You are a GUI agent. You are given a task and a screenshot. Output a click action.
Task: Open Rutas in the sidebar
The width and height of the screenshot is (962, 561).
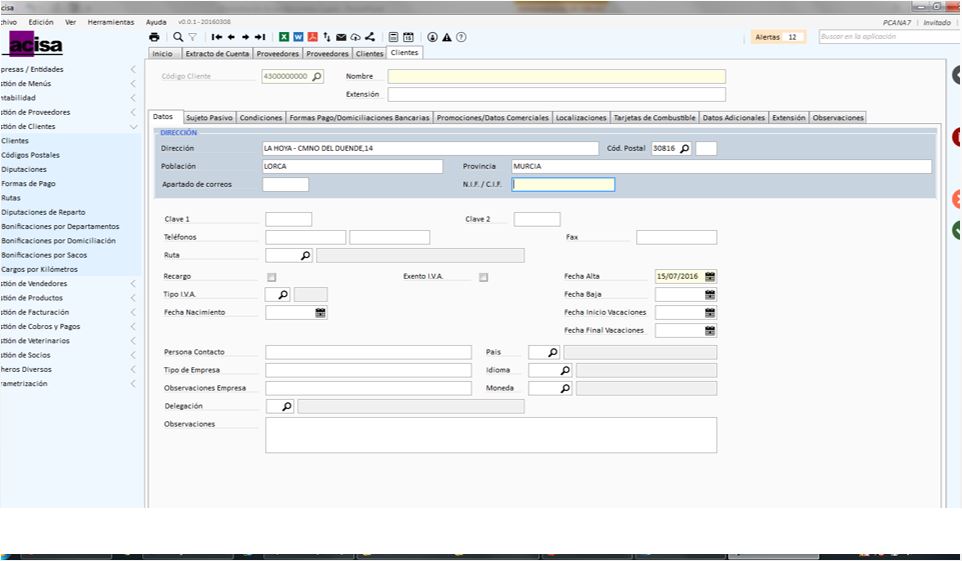[11, 198]
